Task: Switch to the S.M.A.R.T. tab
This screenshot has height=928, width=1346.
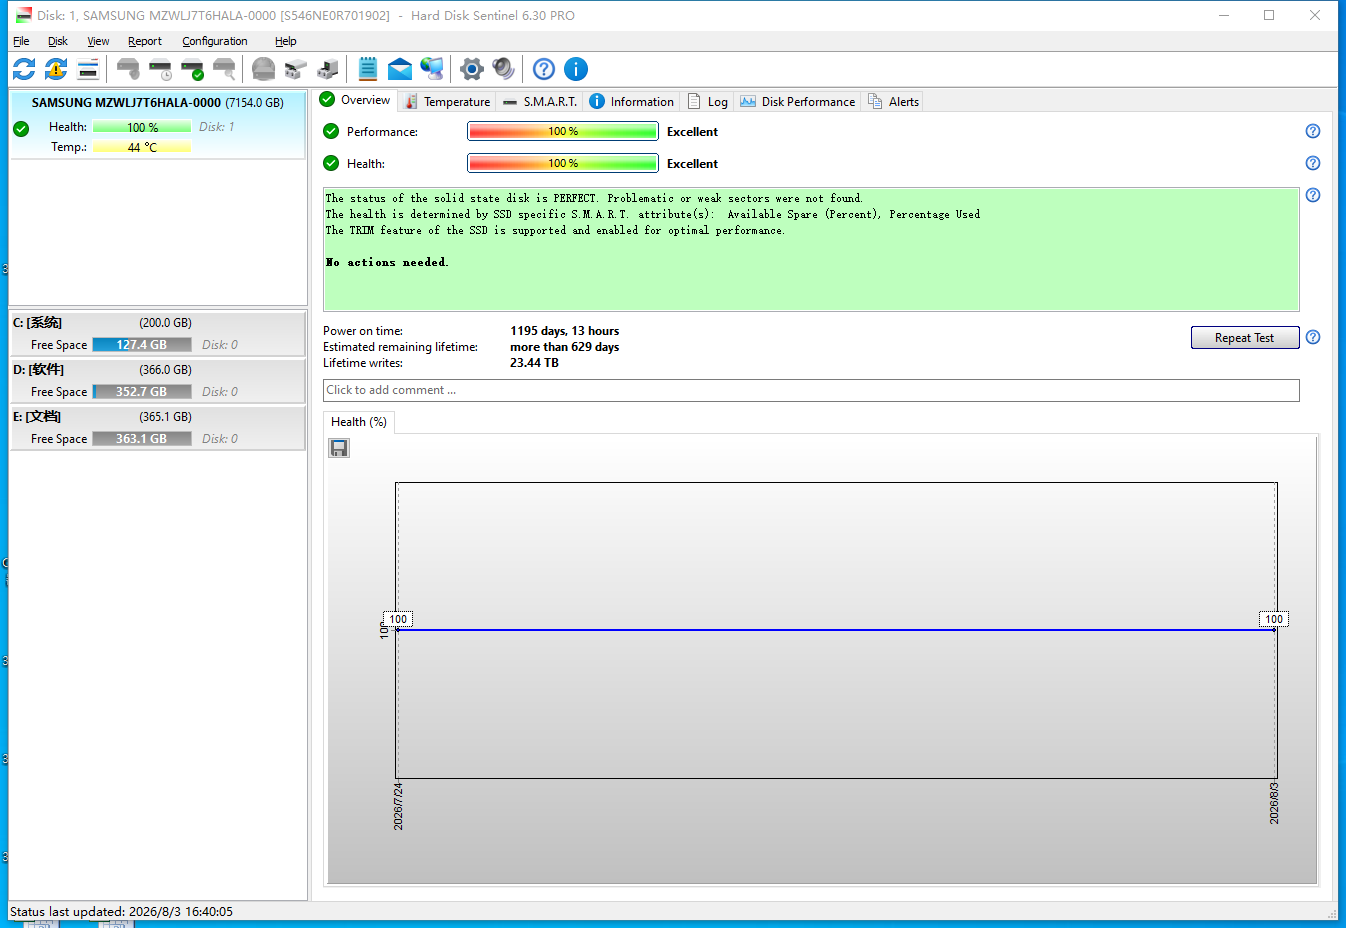Action: [540, 102]
